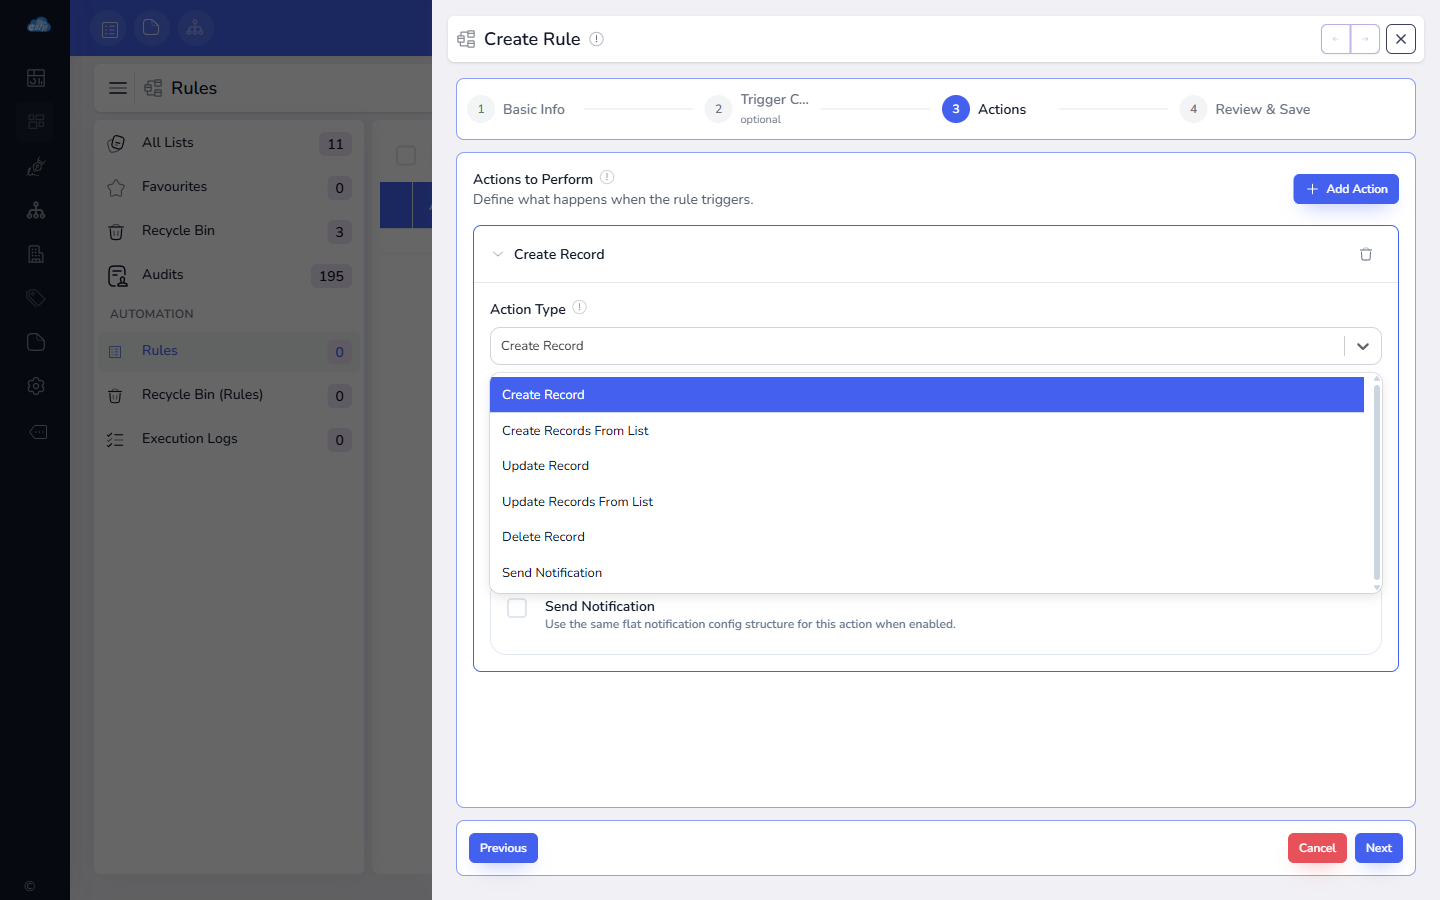Click the building icon in left sidebar
The image size is (1440, 900).
36,254
